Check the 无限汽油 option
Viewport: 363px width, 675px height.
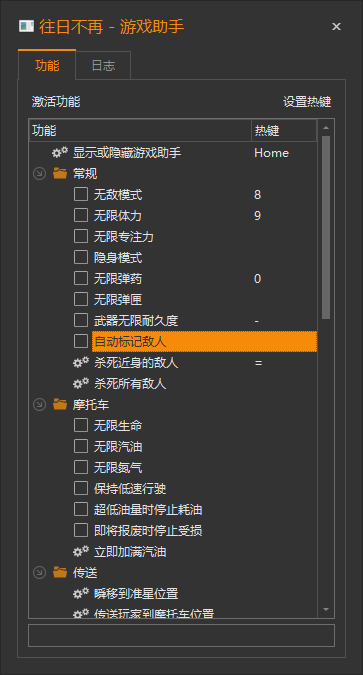pyautogui.click(x=81, y=446)
